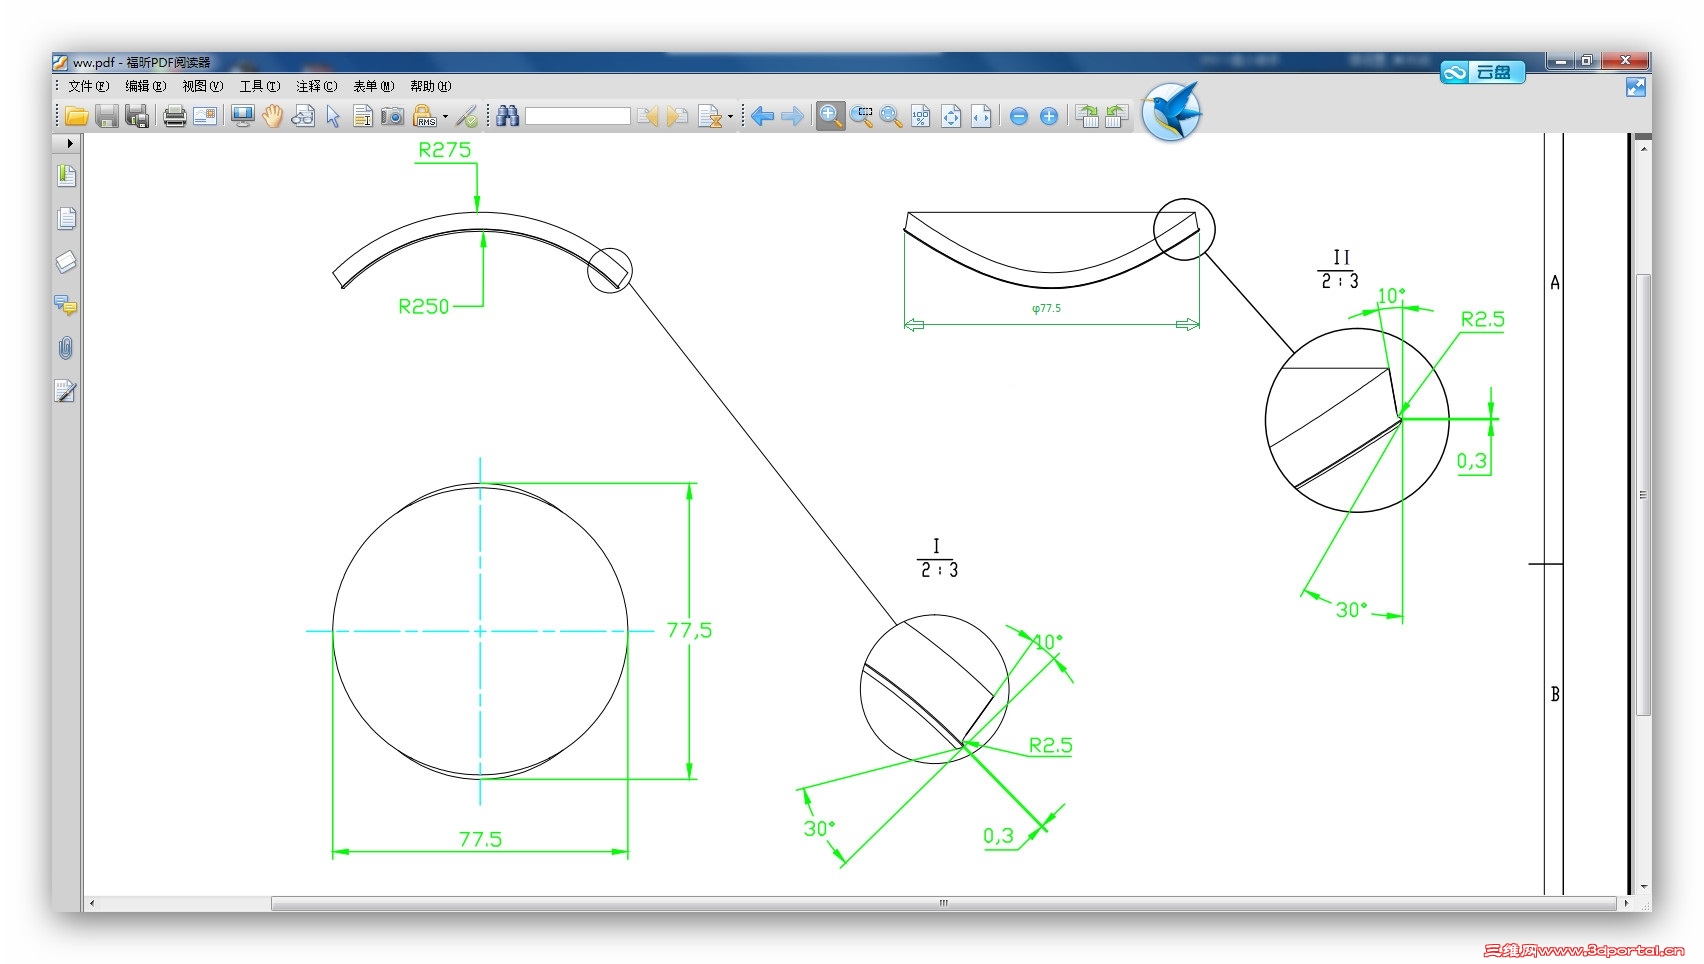The image size is (1704, 964).
Task: Toggle full screen expand icon
Action: pyautogui.click(x=1636, y=87)
